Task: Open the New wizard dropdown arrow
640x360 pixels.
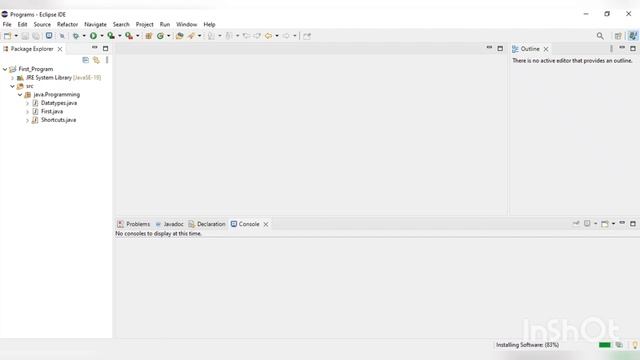Action: (x=16, y=36)
